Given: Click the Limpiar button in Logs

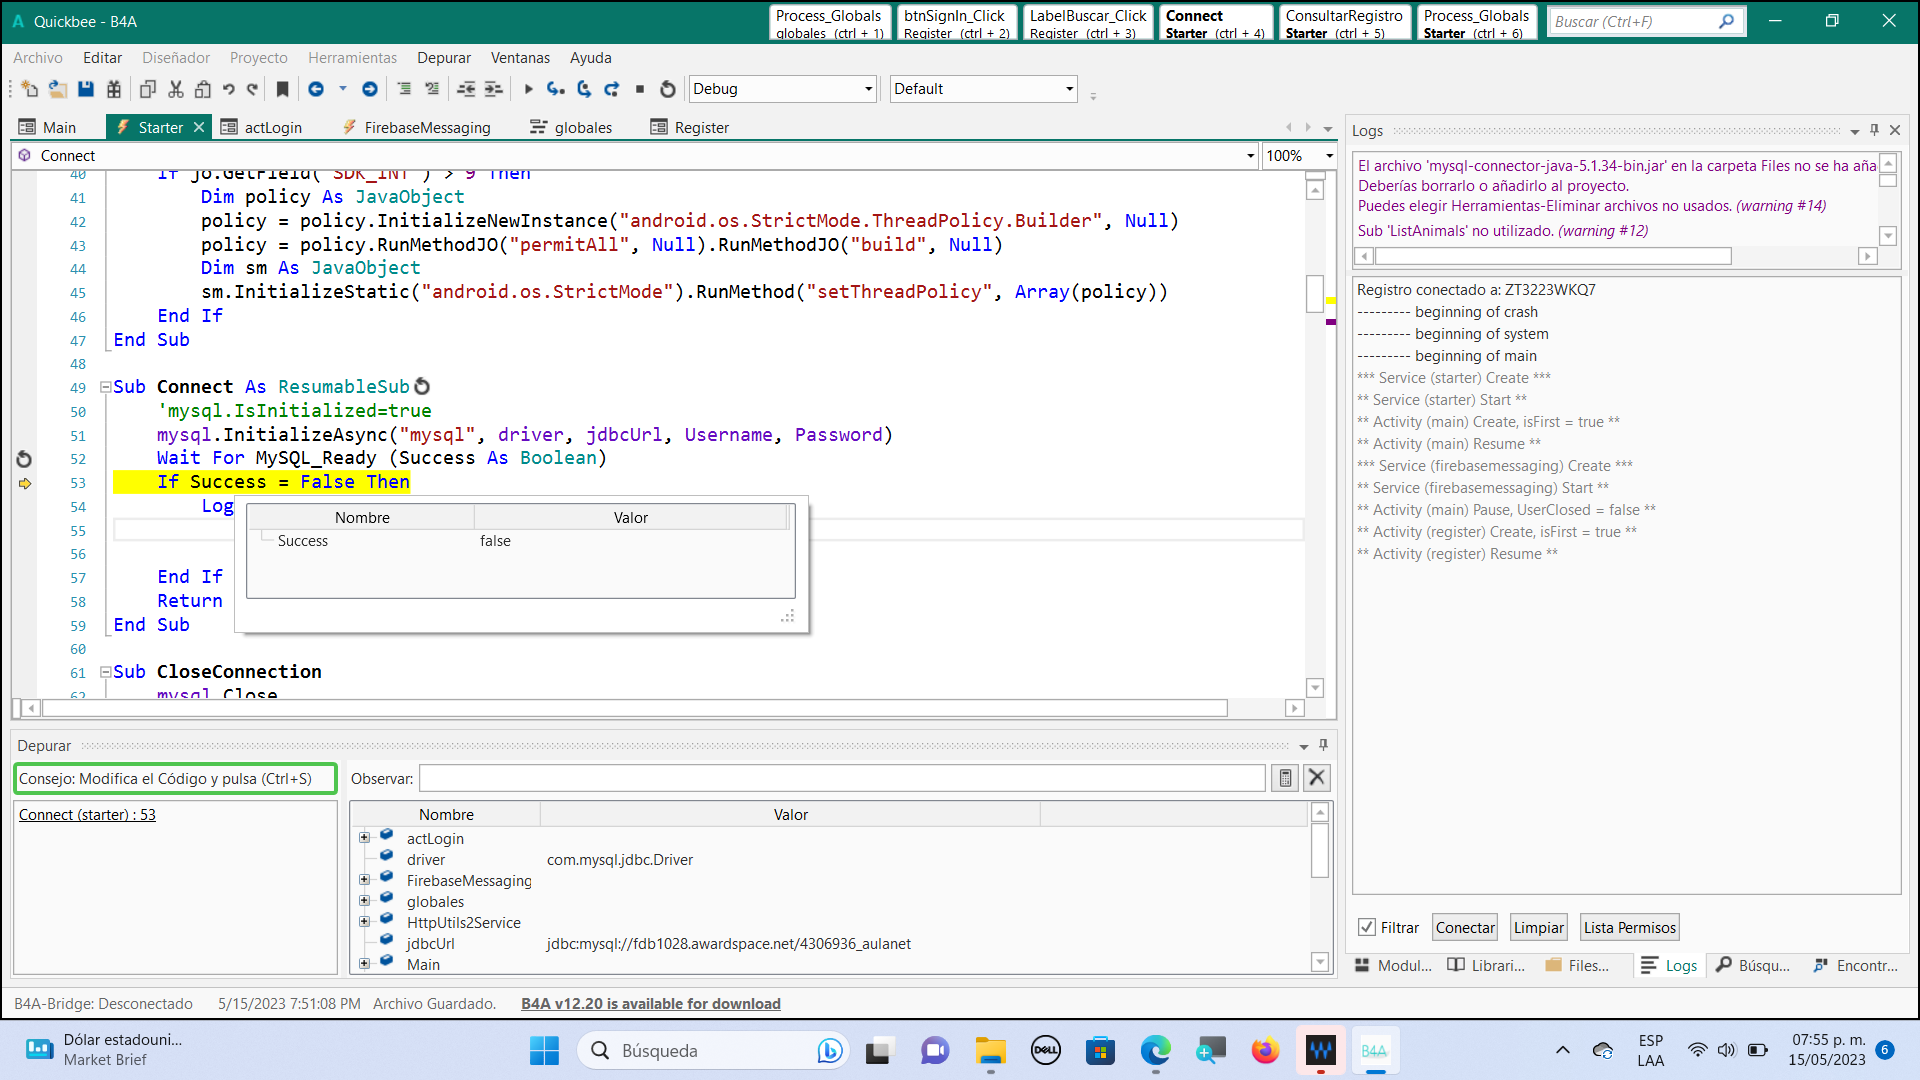Looking at the screenshot, I should (x=1538, y=927).
